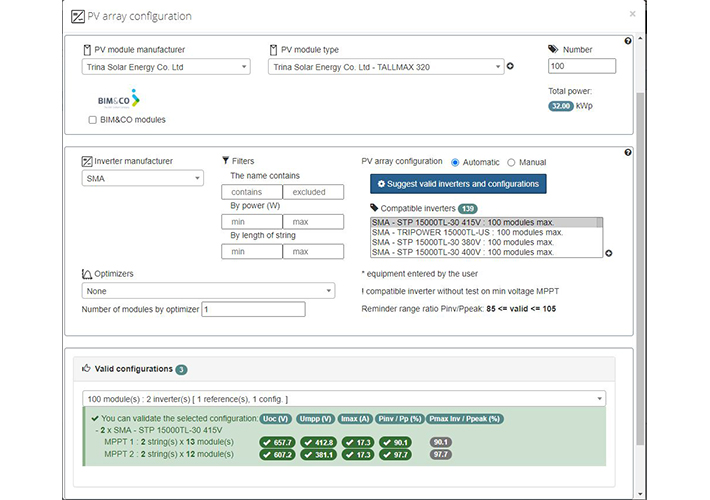Click the Filters funnel icon
The width and height of the screenshot is (710, 500).
click(225, 160)
